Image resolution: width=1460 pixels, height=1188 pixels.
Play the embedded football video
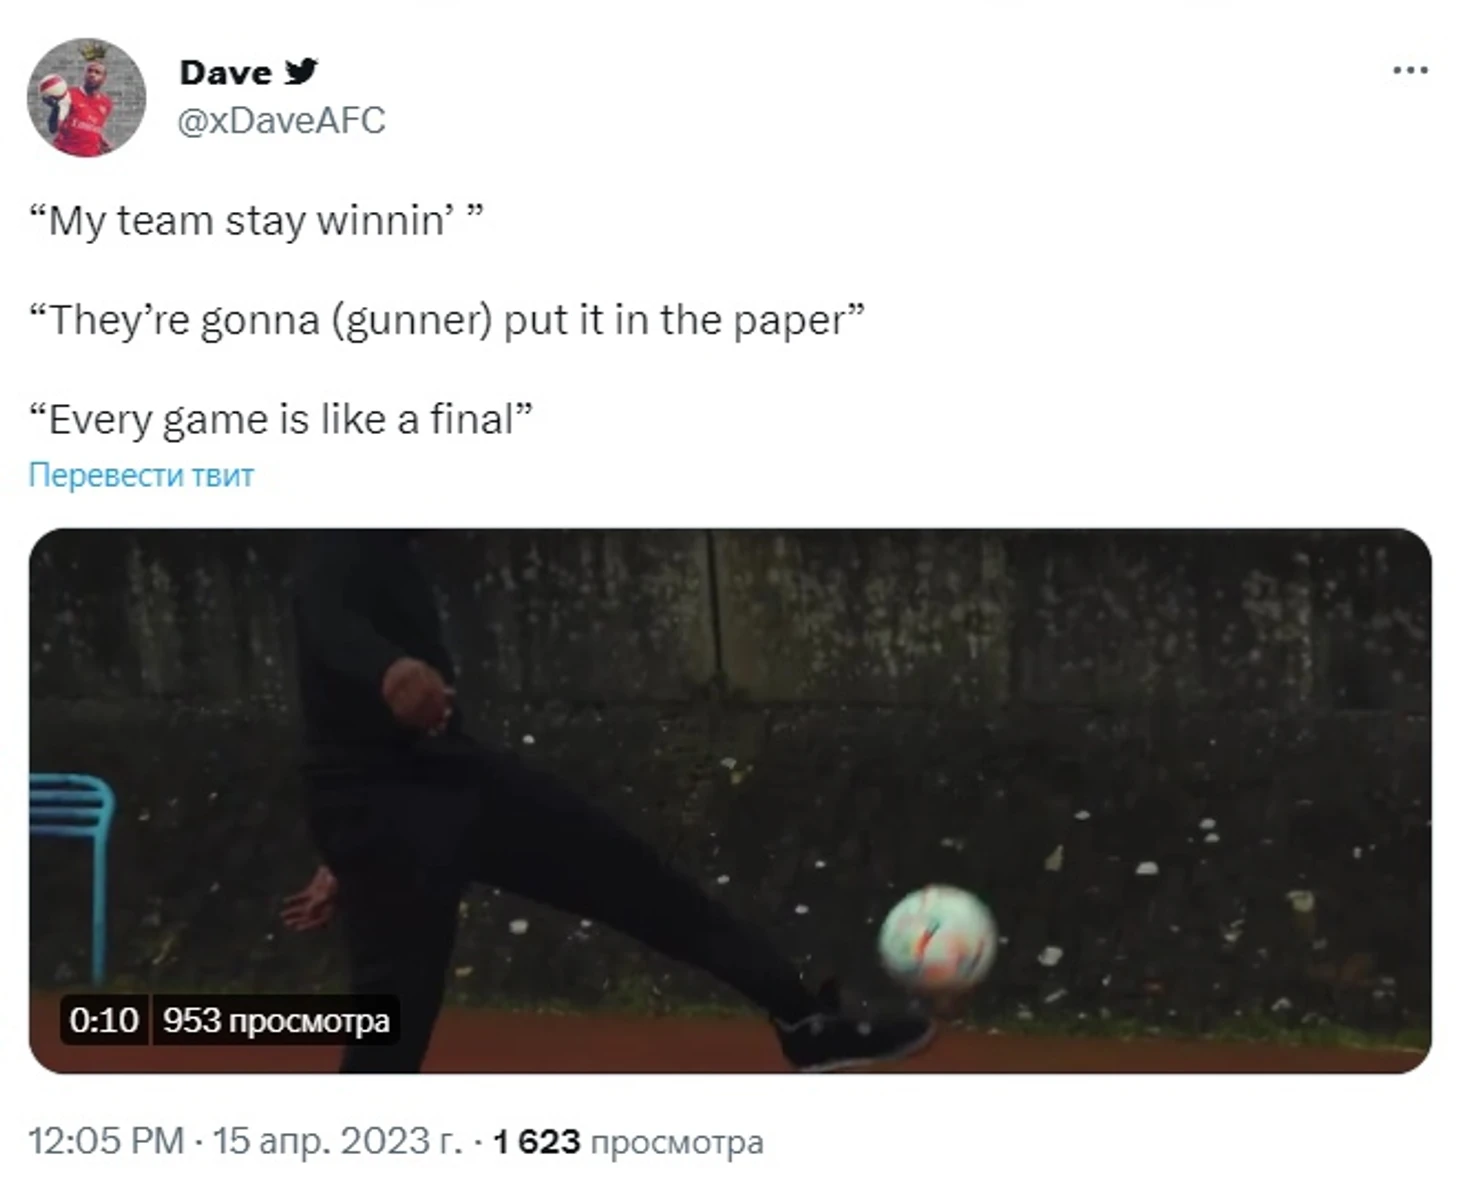pyautogui.click(x=730, y=801)
